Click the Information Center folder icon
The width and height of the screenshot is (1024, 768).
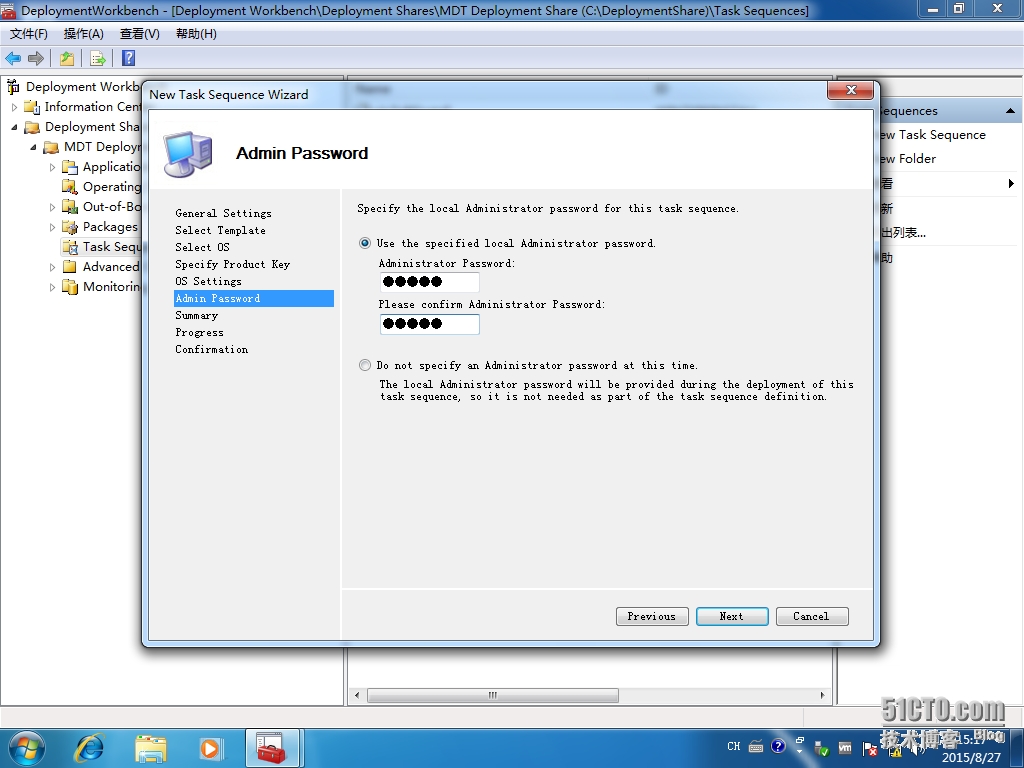(x=32, y=106)
